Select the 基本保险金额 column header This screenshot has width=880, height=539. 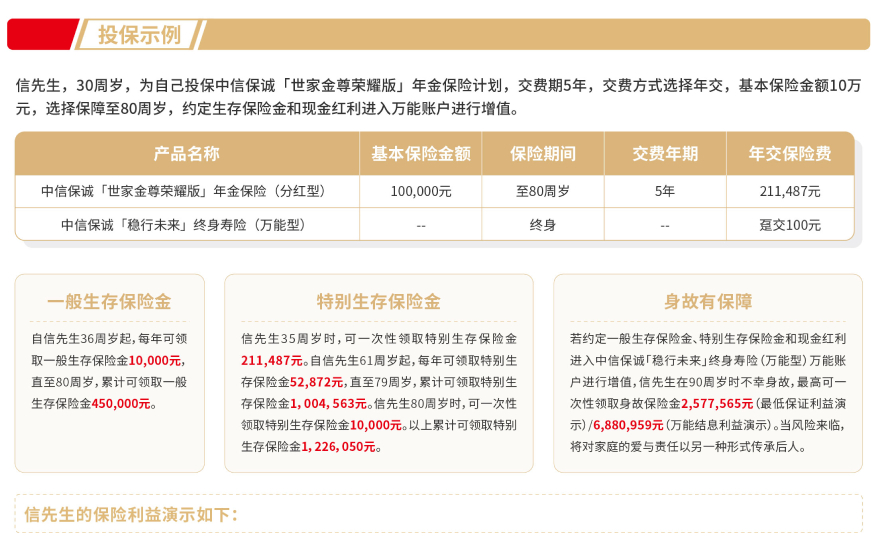421,153
